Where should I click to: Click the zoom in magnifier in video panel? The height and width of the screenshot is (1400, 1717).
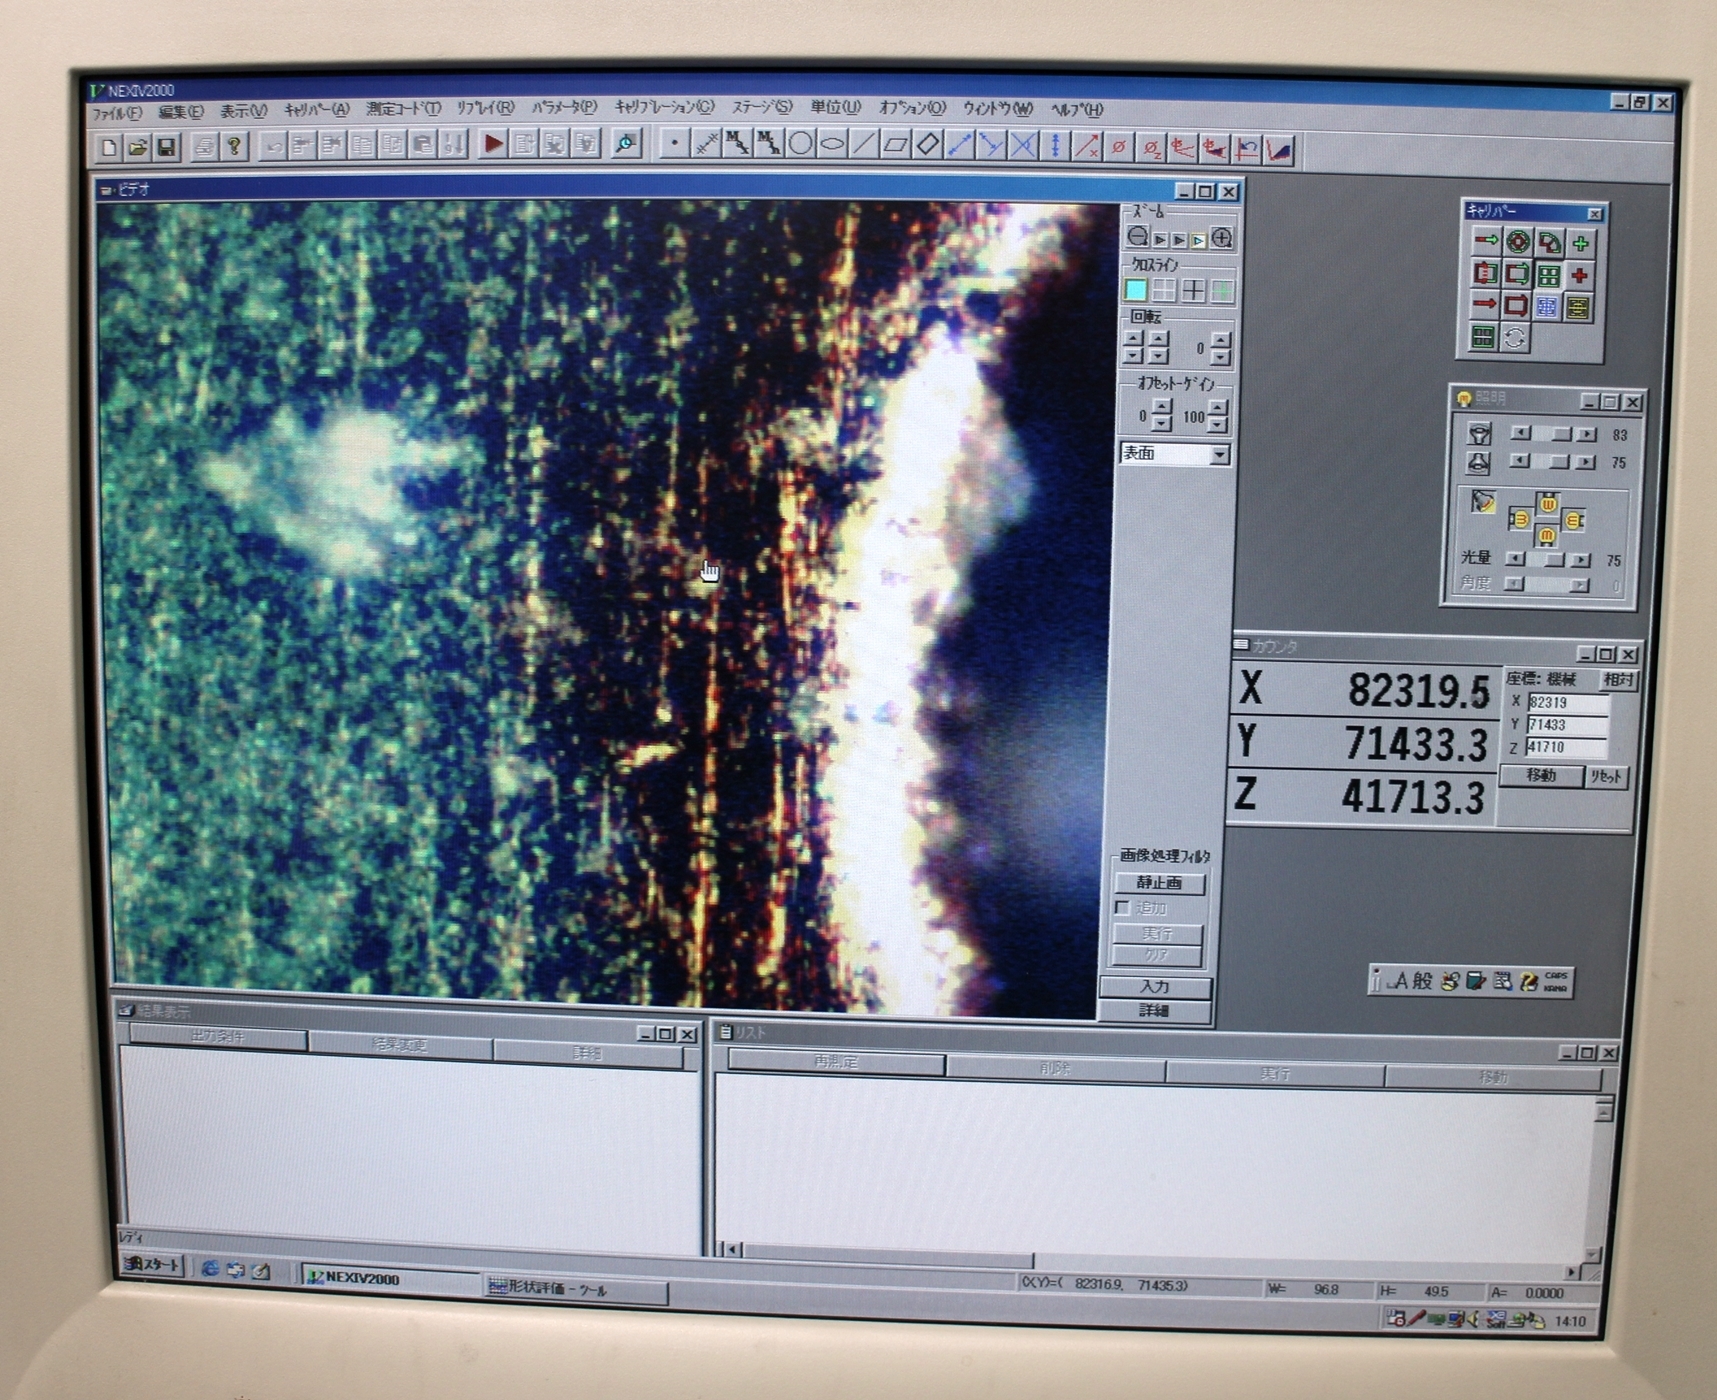(1222, 238)
